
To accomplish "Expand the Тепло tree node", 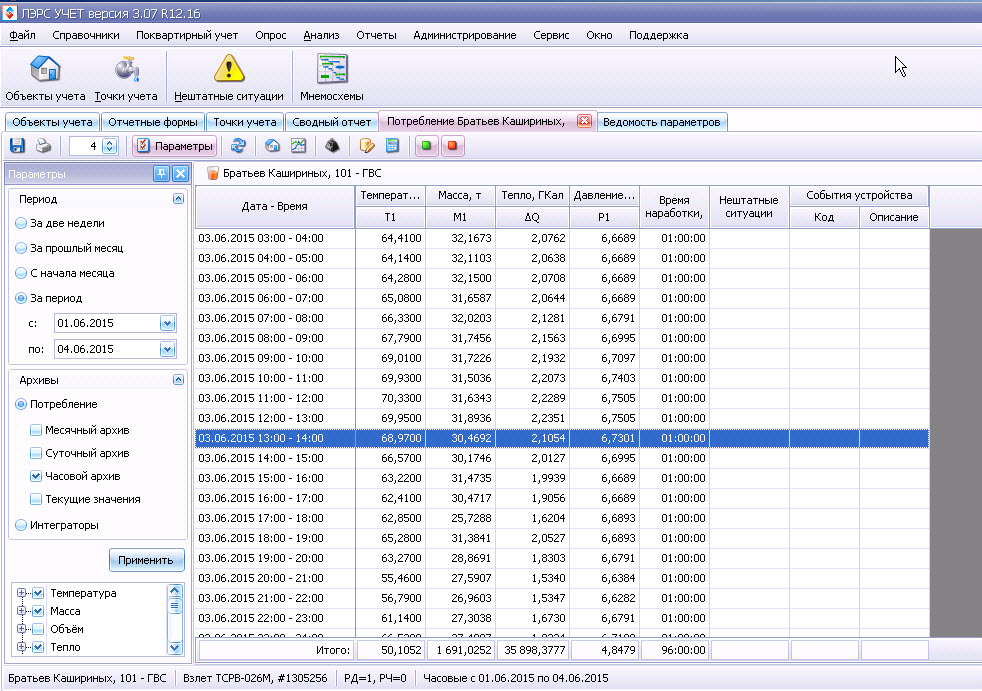I will [21, 647].
